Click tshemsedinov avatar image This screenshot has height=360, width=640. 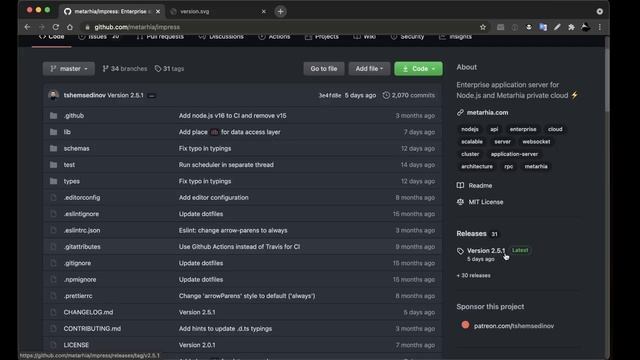pyautogui.click(x=53, y=95)
